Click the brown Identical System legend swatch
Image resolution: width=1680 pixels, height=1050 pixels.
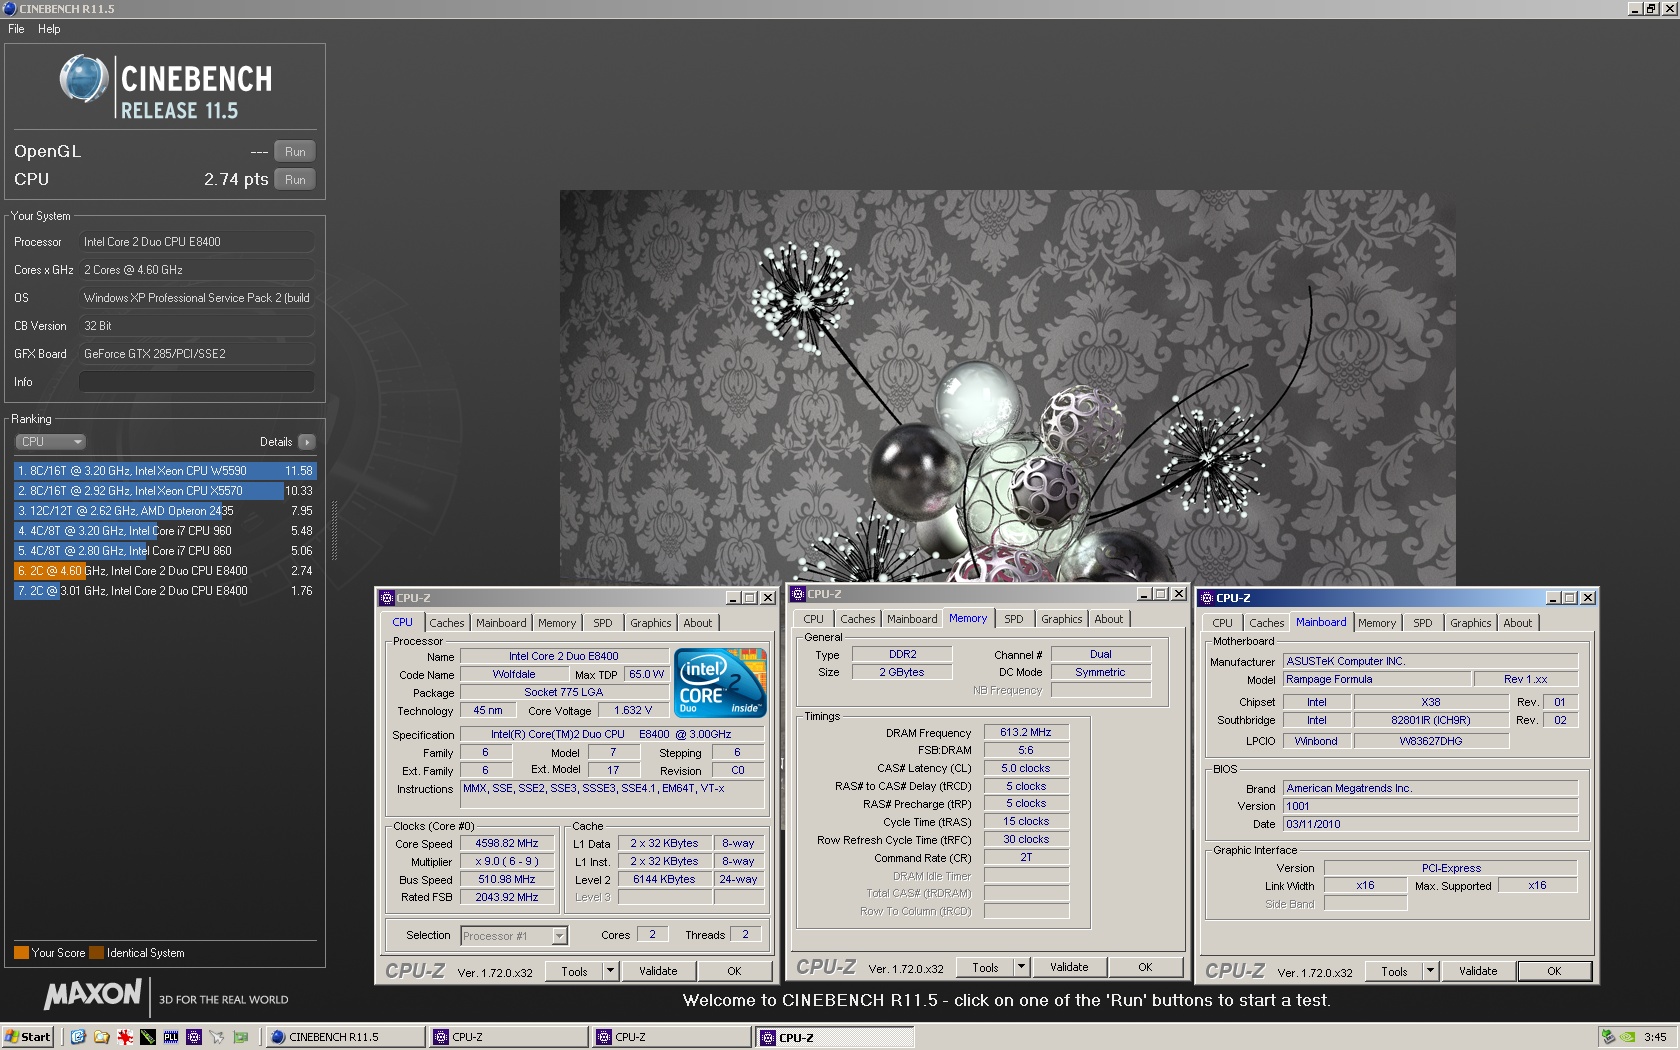(x=97, y=953)
